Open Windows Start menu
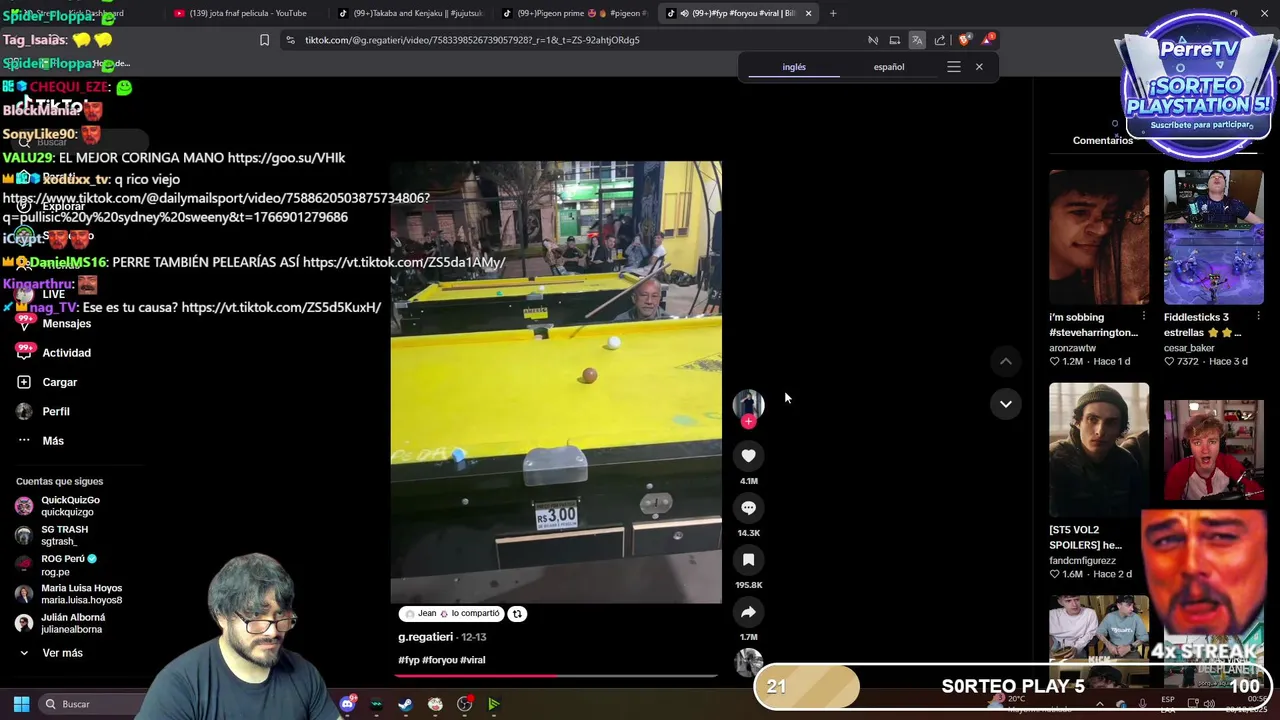The image size is (1280, 720). coord(21,704)
